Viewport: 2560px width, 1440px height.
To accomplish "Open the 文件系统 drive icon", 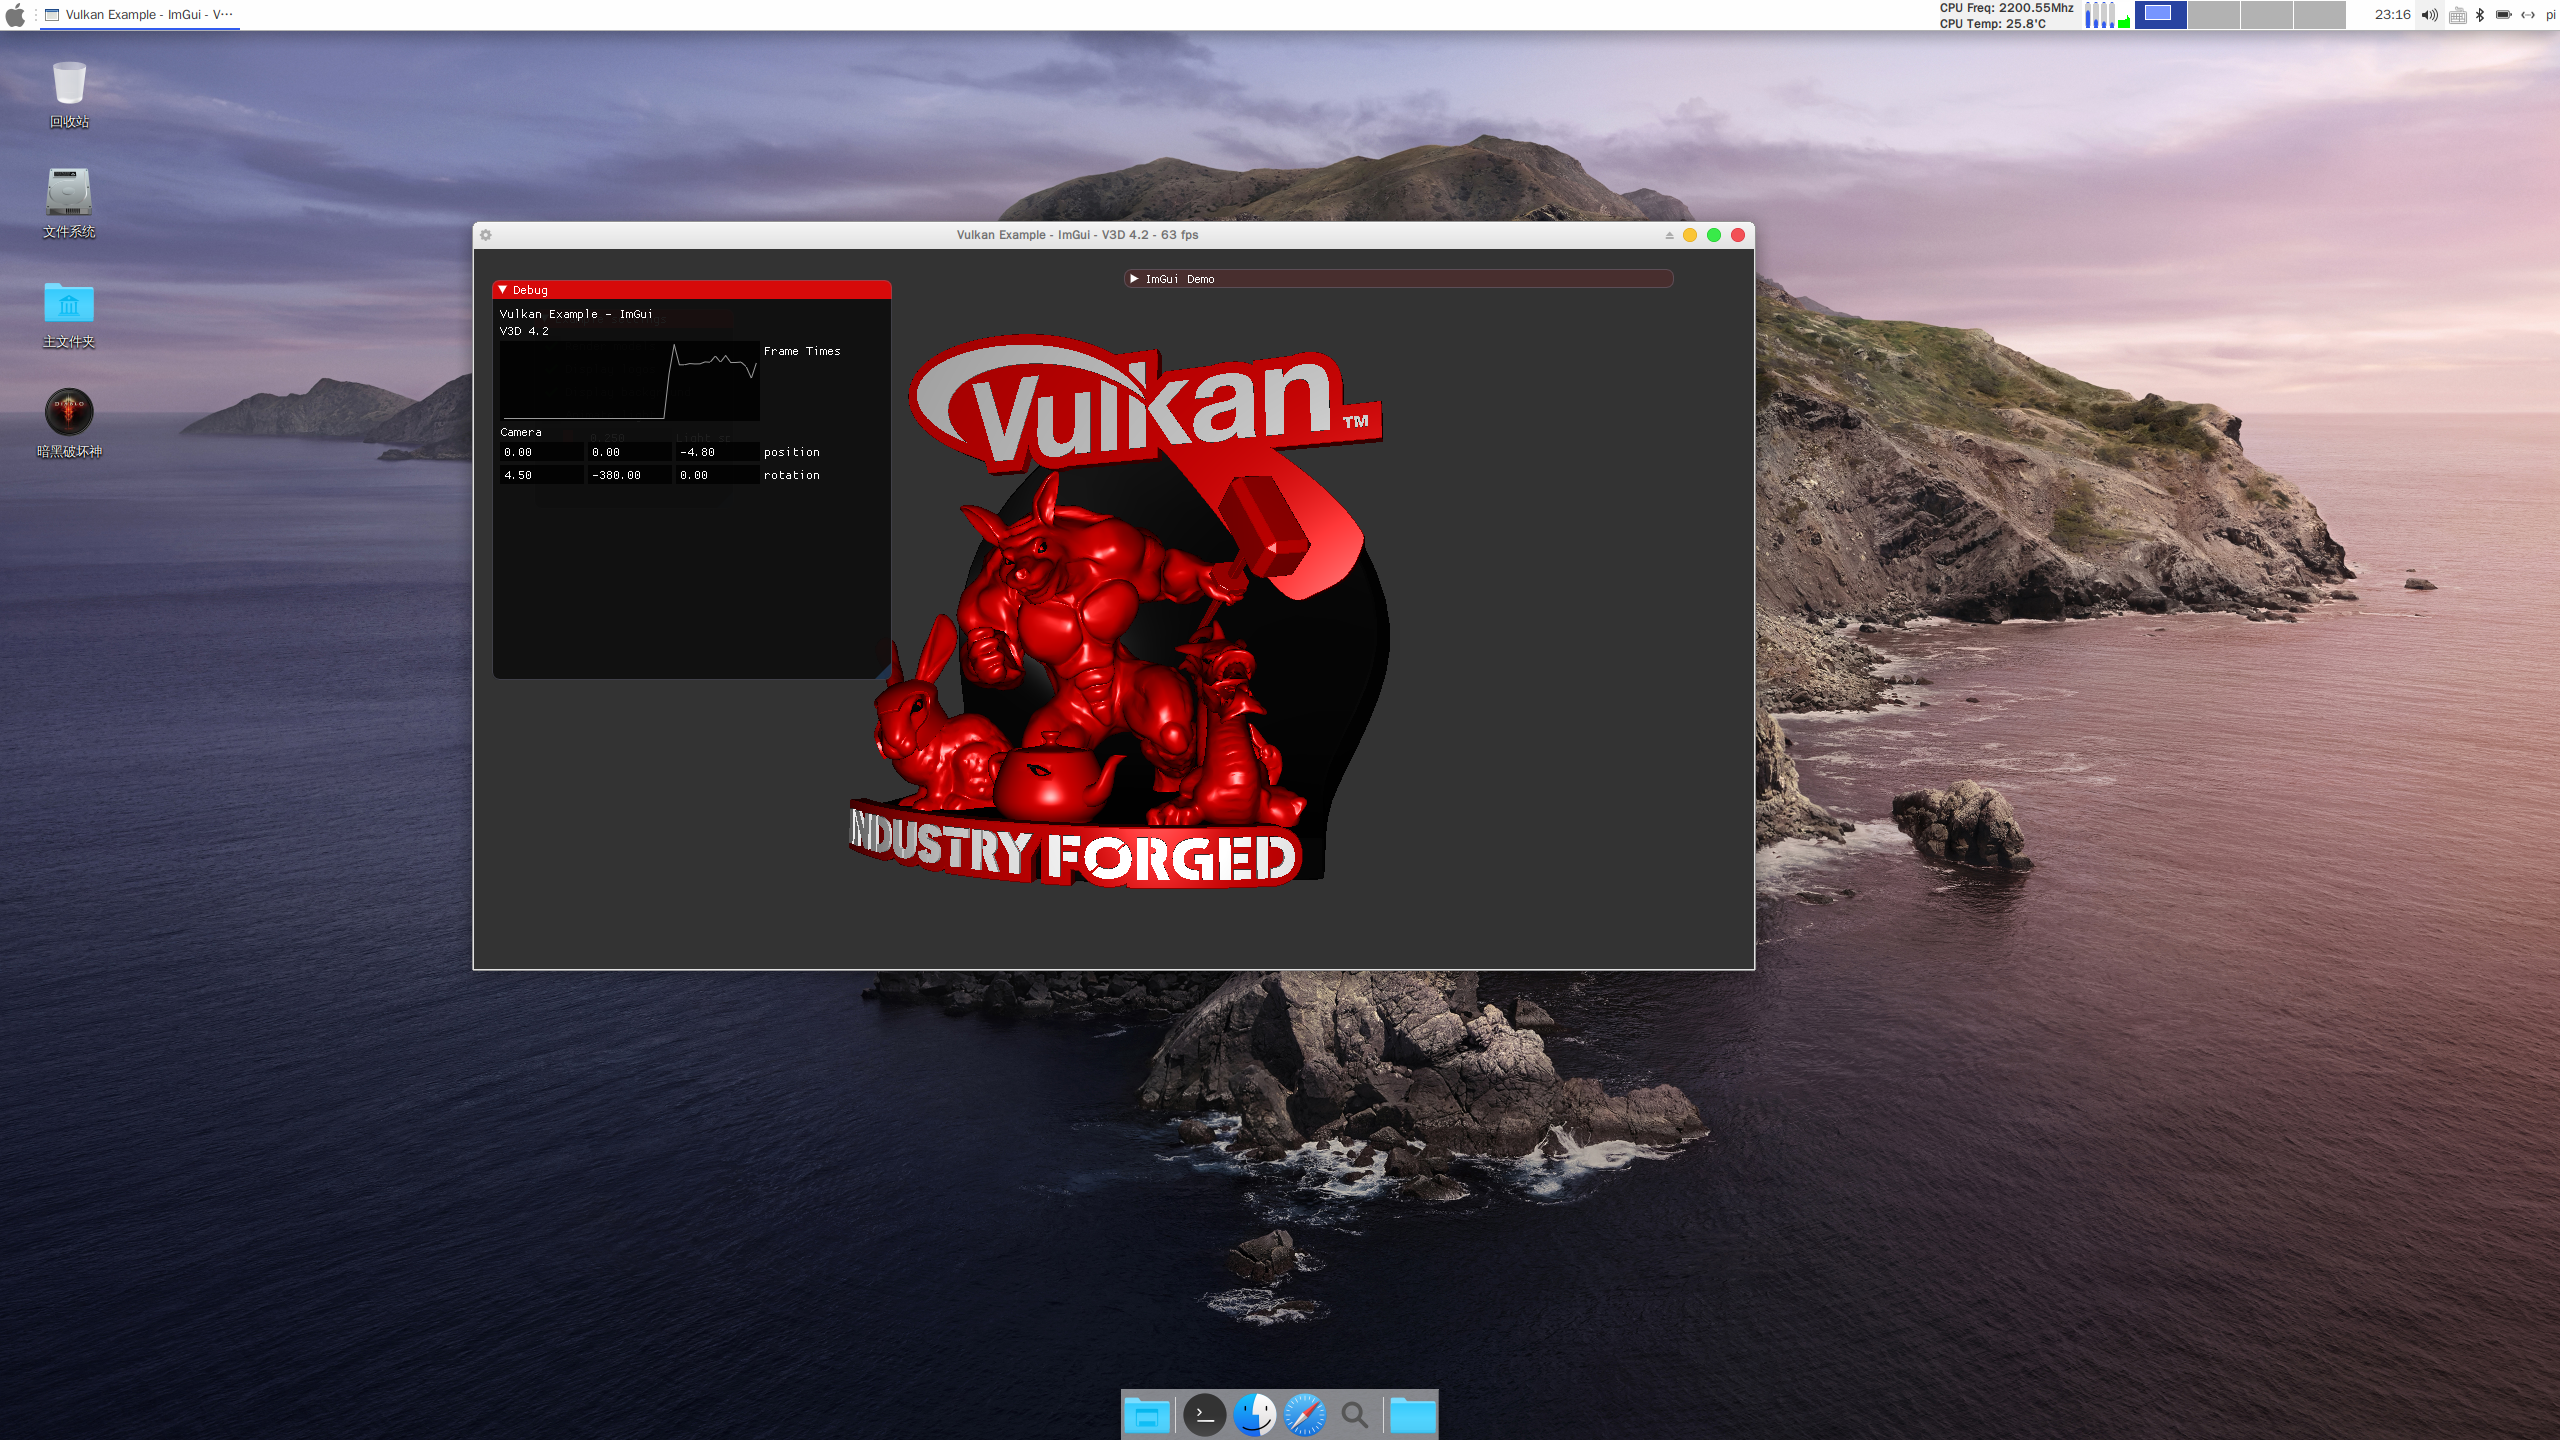I will coord(69,192).
